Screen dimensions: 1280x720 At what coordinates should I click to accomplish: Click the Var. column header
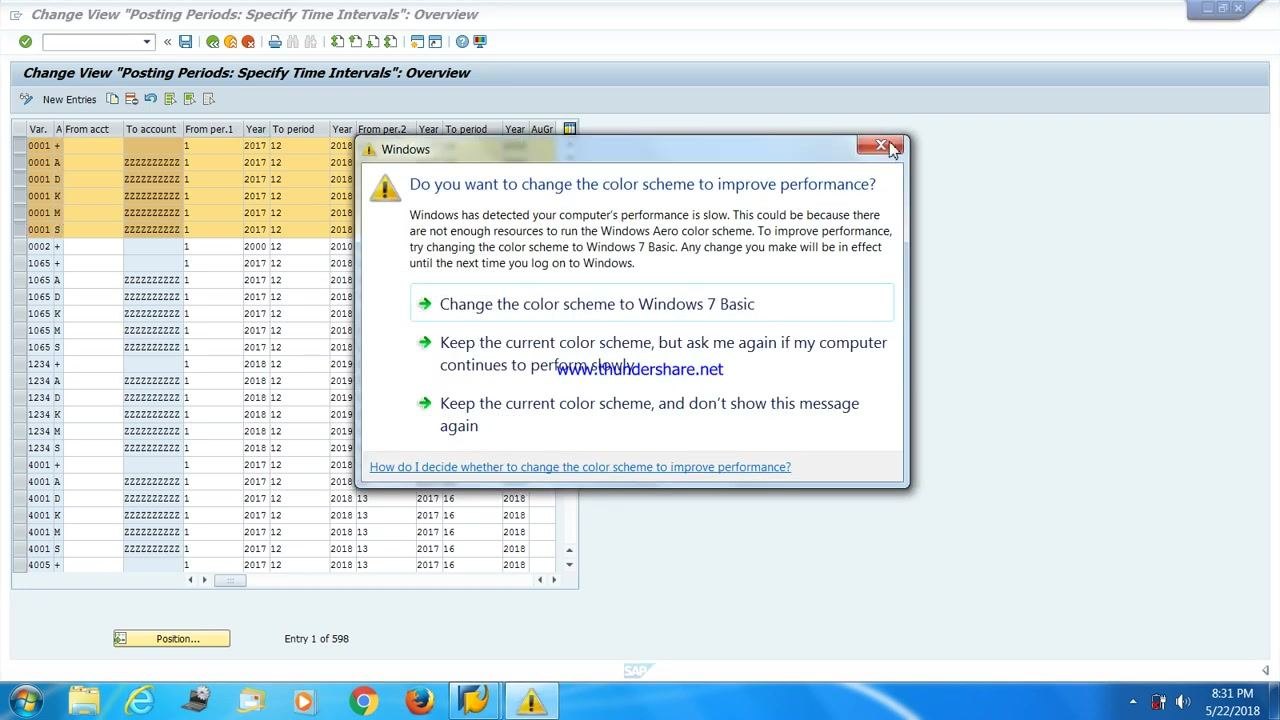pos(39,129)
